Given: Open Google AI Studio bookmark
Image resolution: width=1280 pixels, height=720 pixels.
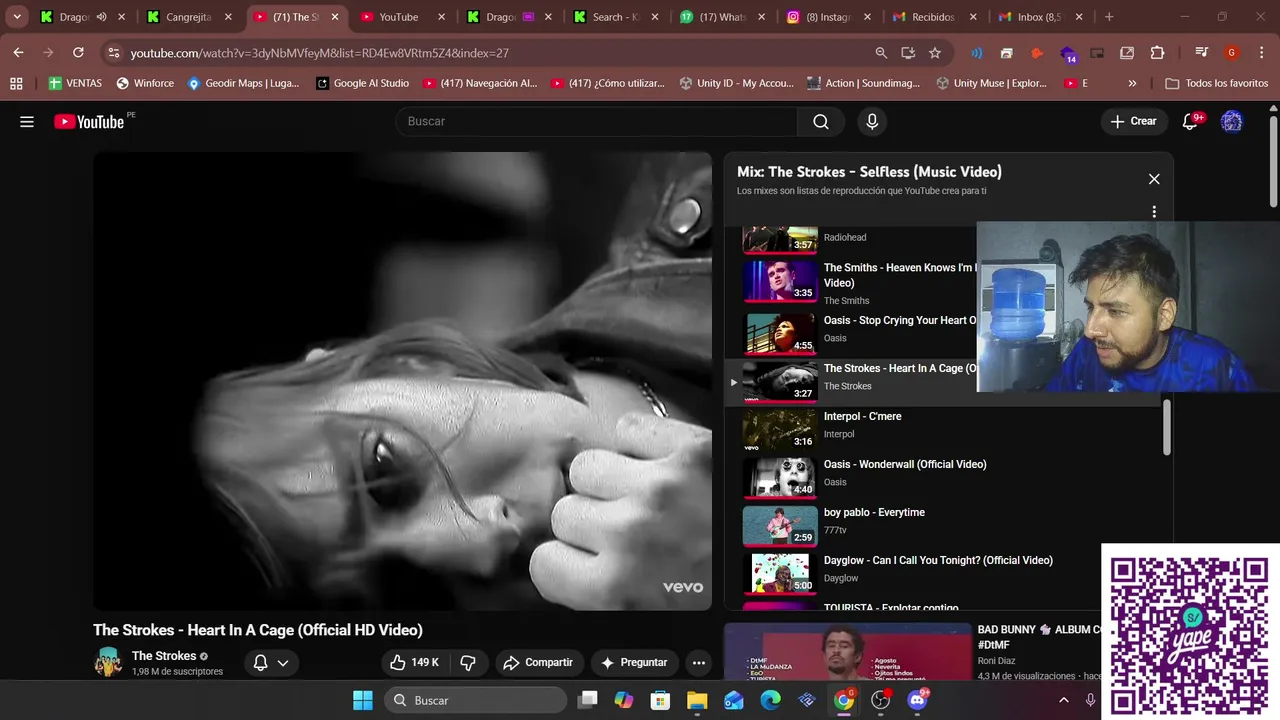Looking at the screenshot, I should point(362,83).
